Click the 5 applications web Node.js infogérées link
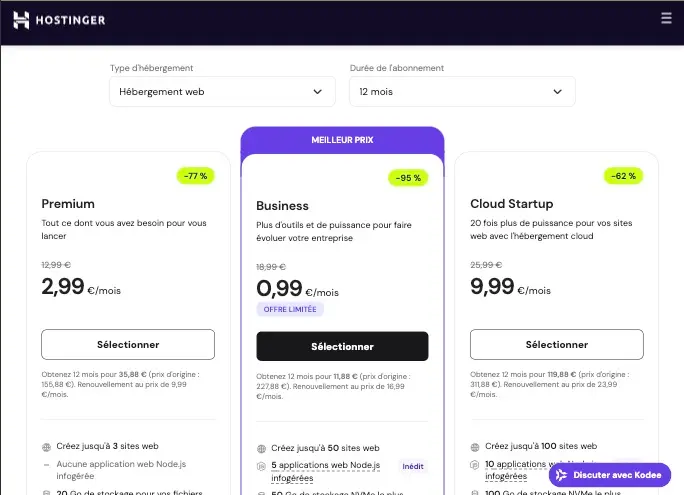The height and width of the screenshot is (495, 684). pyautogui.click(x=325, y=471)
